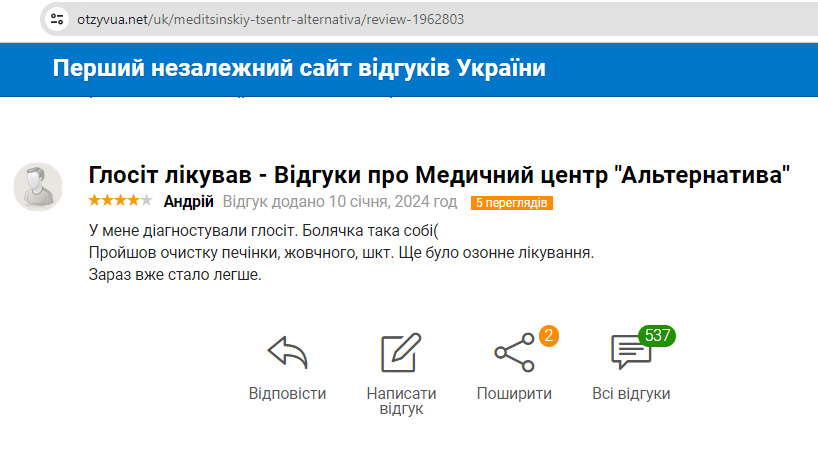Click the share nodes icon
This screenshot has height=461, width=818.
point(514,352)
